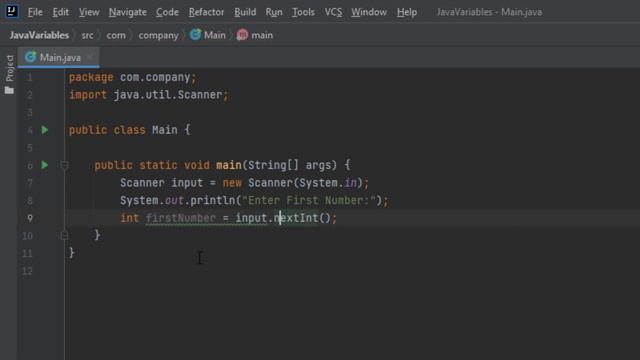Click line number 12 in the gutter
The height and width of the screenshot is (360, 640).
click(27, 271)
